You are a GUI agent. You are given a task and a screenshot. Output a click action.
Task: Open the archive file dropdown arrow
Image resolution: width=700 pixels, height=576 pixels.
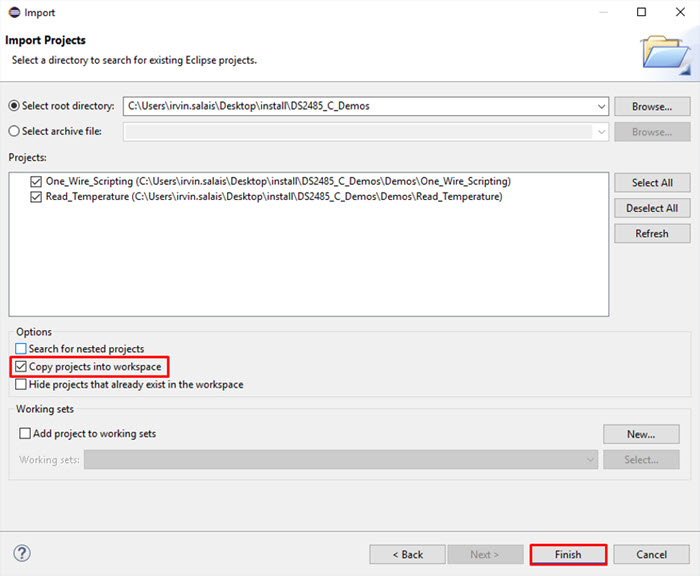pos(601,132)
